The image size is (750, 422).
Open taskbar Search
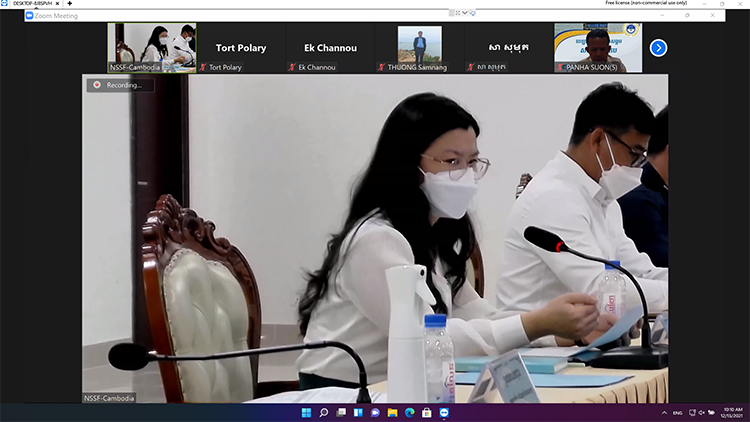tap(324, 412)
